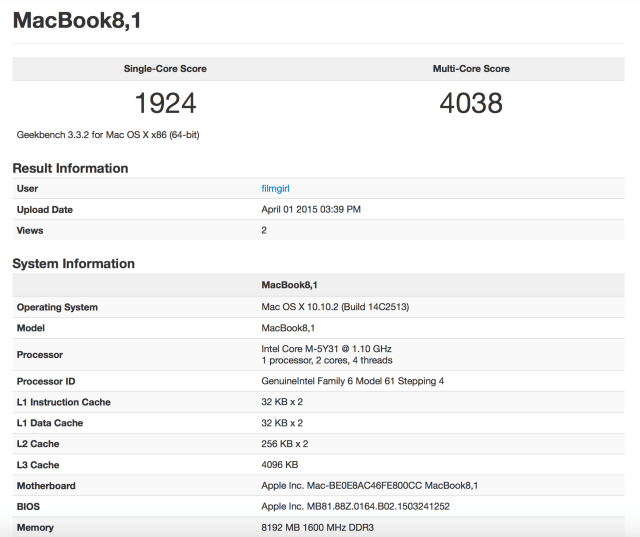Screen dimensions: 640x537
Task: Select the L3 Cache label
Action: pyautogui.click(x=38, y=465)
